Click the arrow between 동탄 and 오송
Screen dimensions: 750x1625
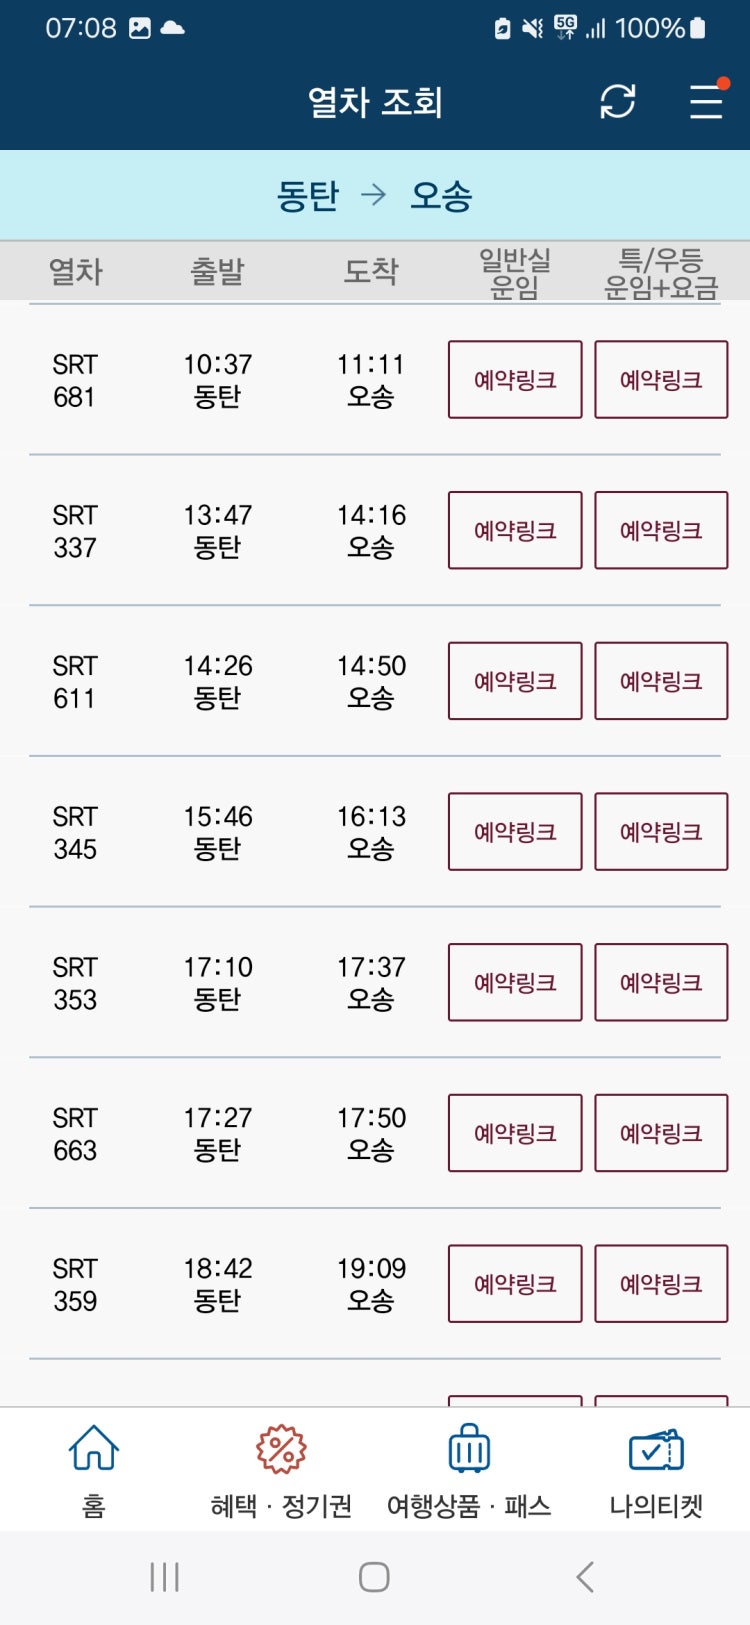coord(373,195)
